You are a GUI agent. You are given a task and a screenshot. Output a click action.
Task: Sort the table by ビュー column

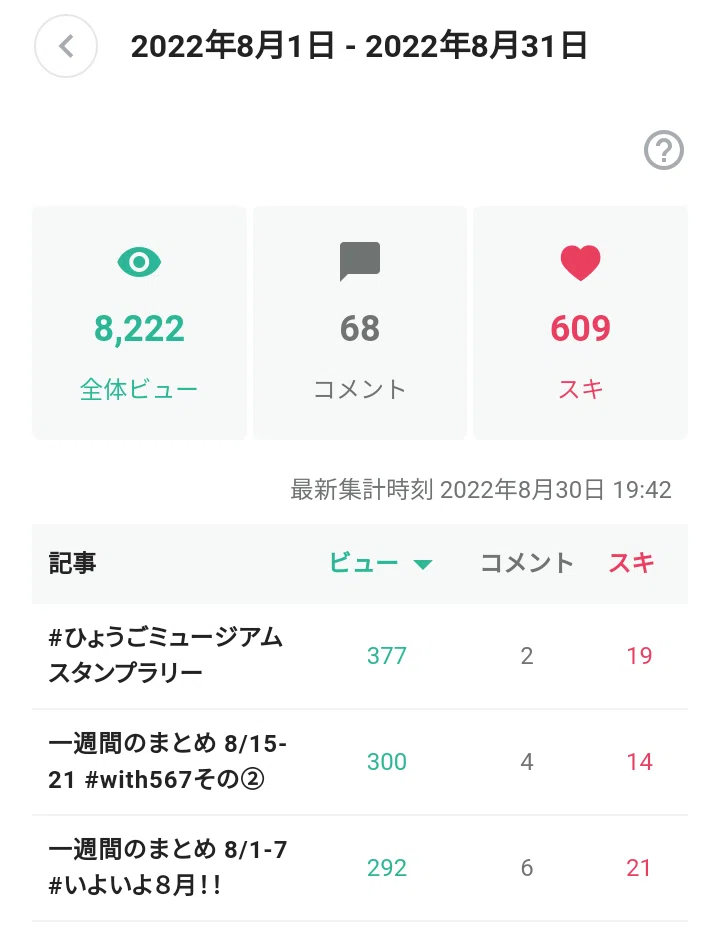tap(363, 563)
